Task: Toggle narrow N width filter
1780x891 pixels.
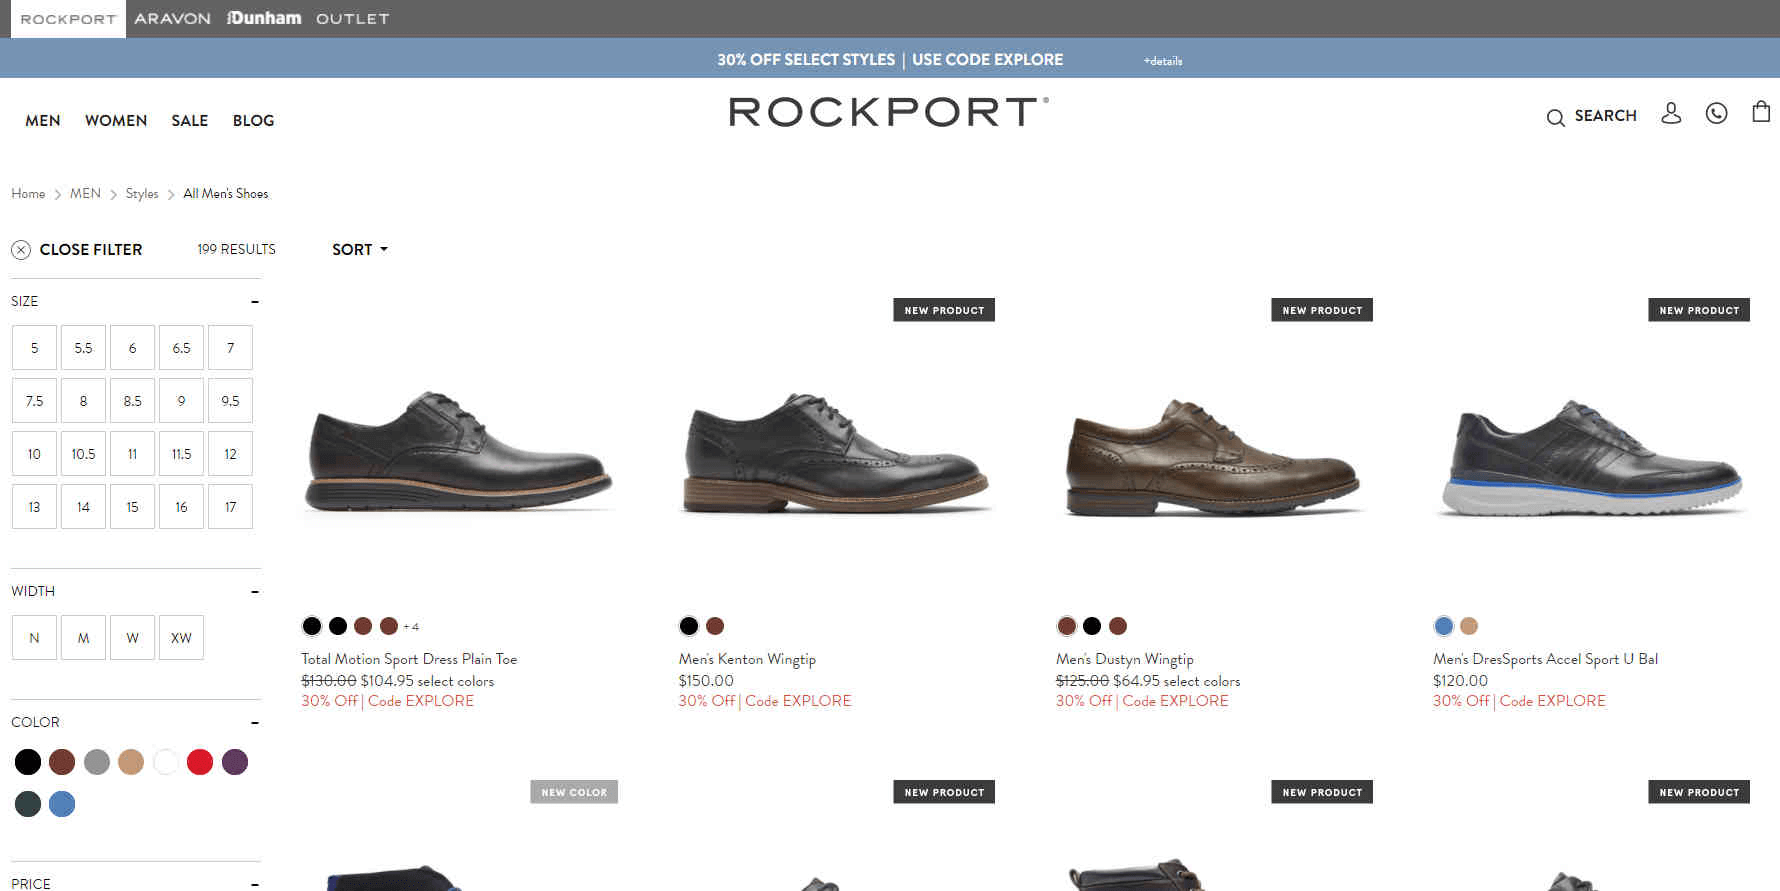Action: [x=34, y=638]
